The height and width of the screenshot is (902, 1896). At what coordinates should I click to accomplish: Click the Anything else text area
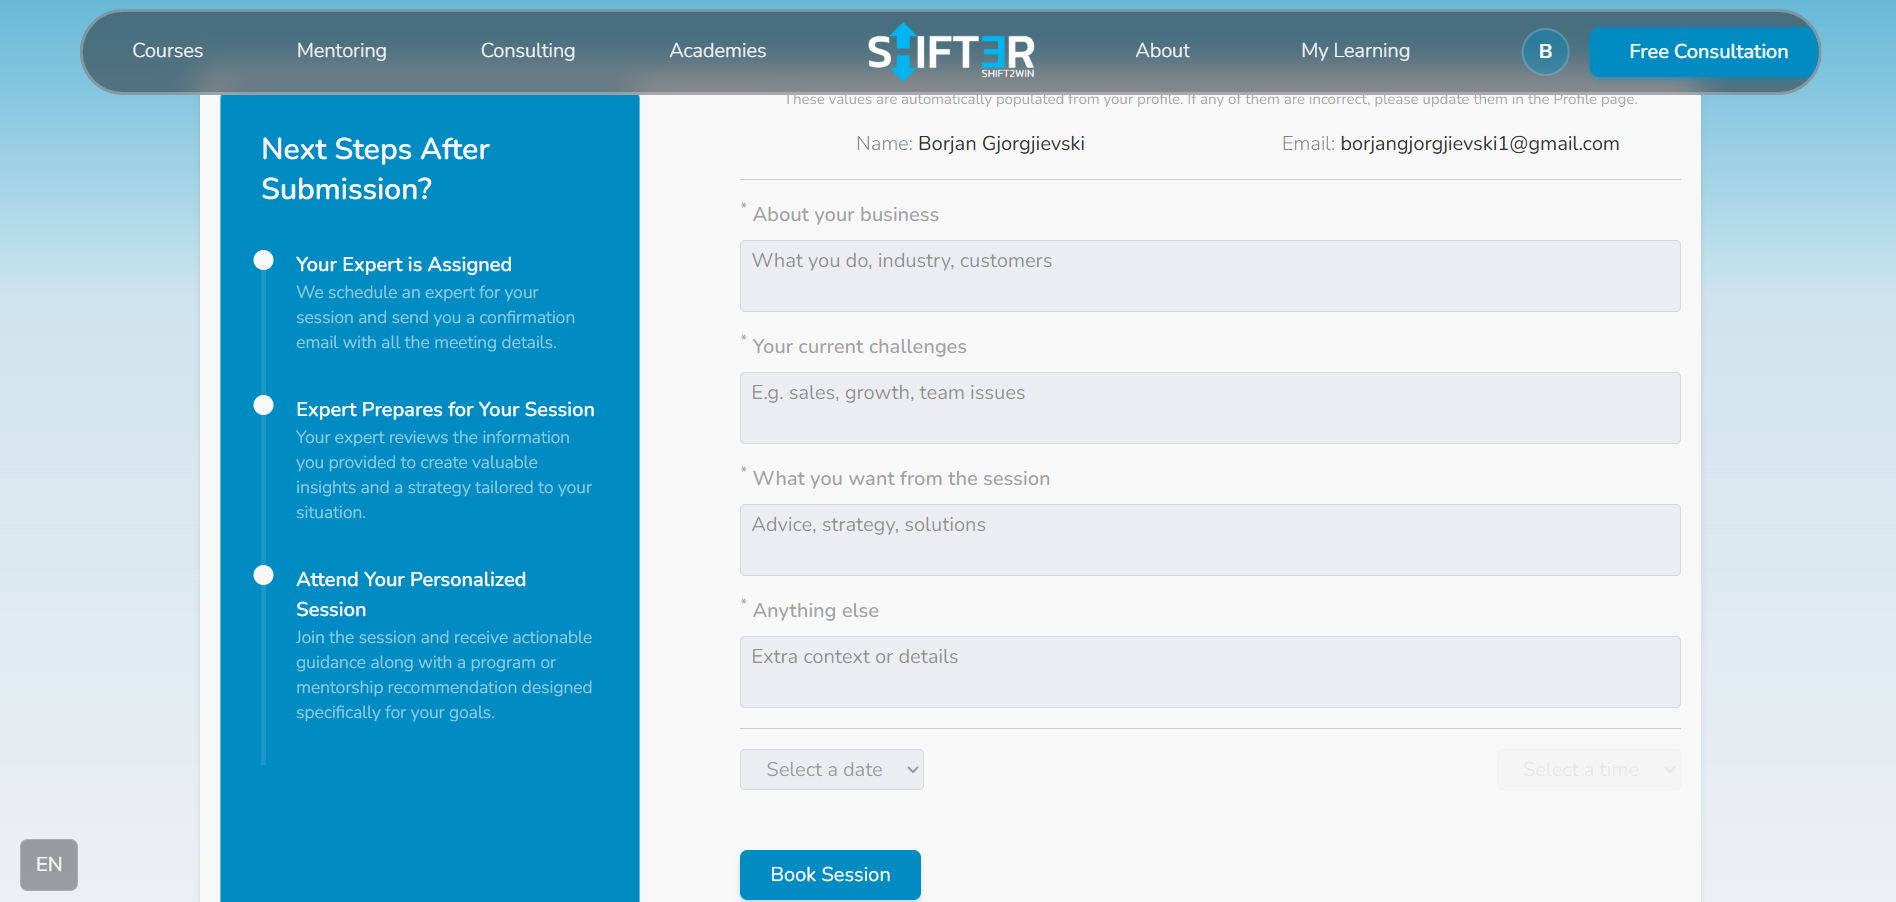[1209, 672]
